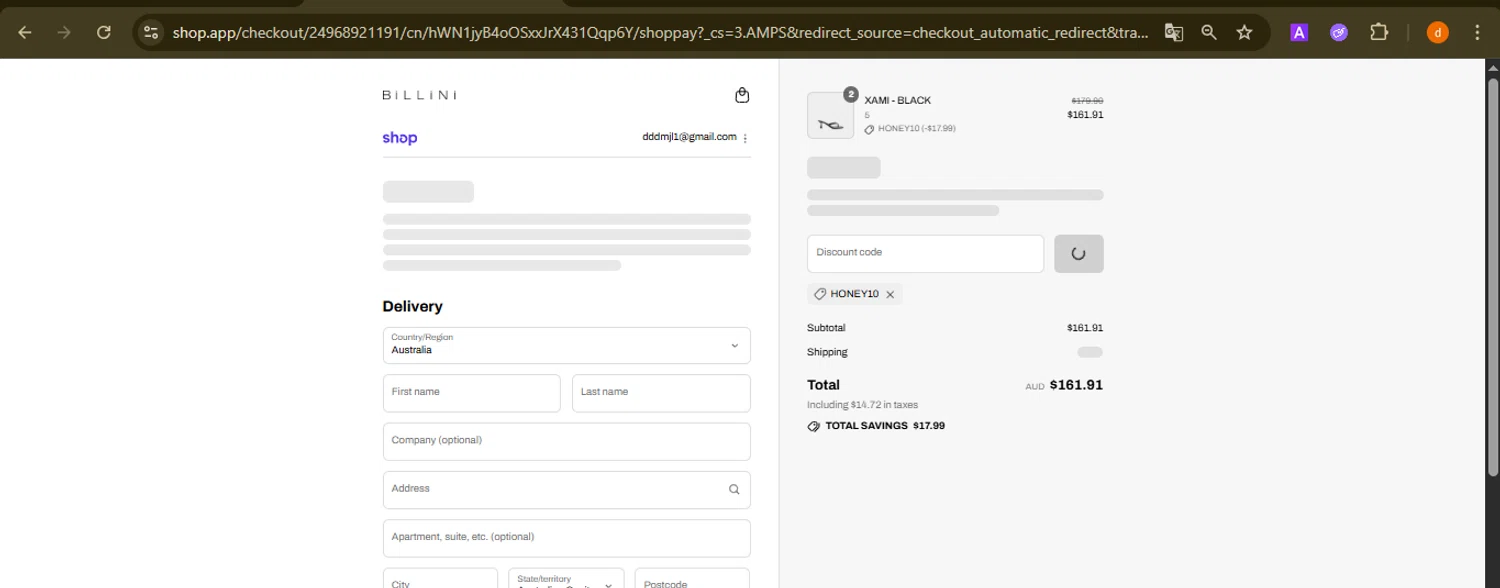Click the Company (optional) field
The image size is (1500, 588).
567,441
